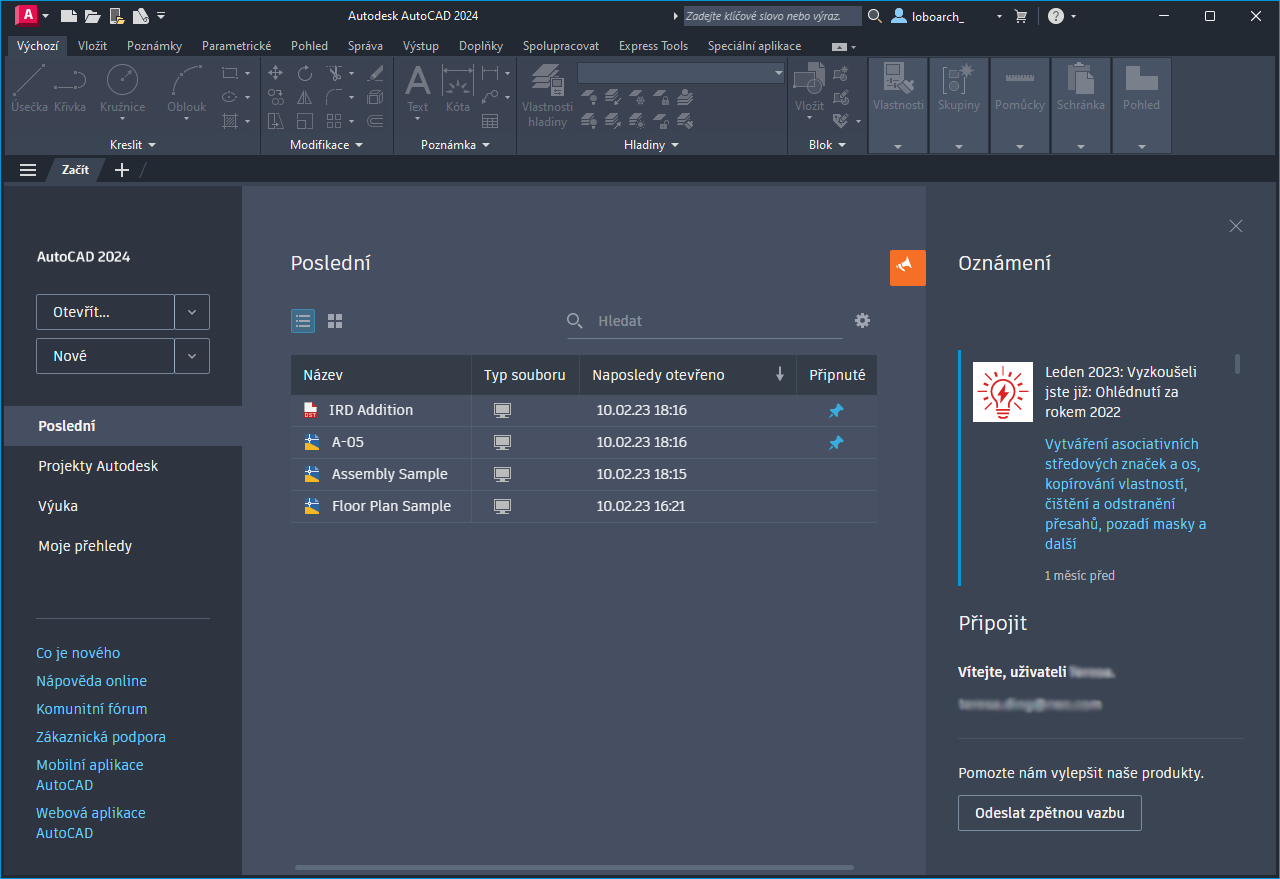Image resolution: width=1280 pixels, height=879 pixels.
Task: Click the Odeslat zpětnou vazbu button
Action: (1050, 813)
